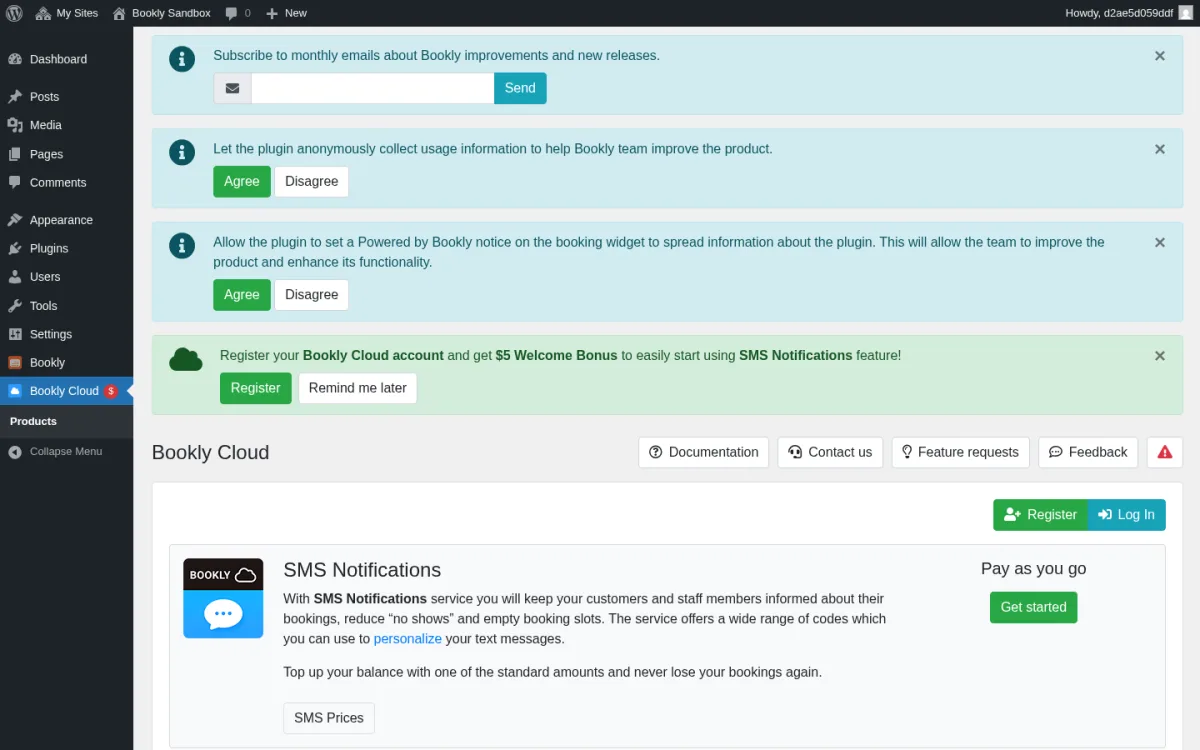
Task: Click Remind me later button
Action: tap(358, 388)
